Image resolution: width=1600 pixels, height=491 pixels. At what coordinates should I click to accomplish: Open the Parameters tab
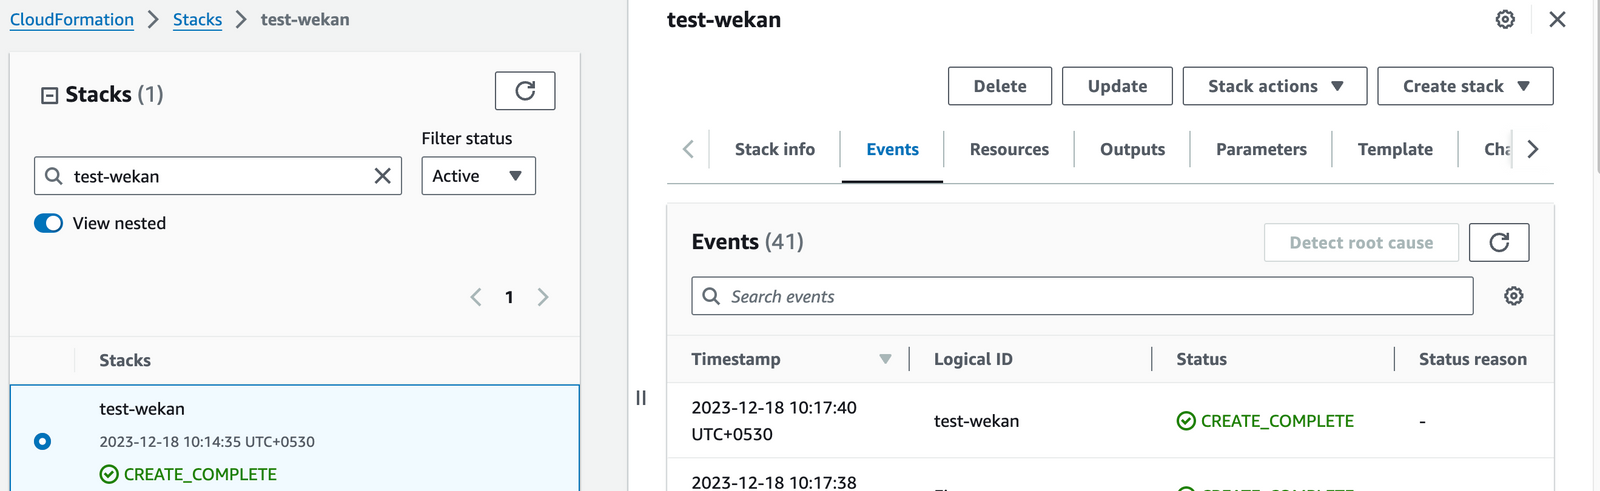[x=1261, y=149]
